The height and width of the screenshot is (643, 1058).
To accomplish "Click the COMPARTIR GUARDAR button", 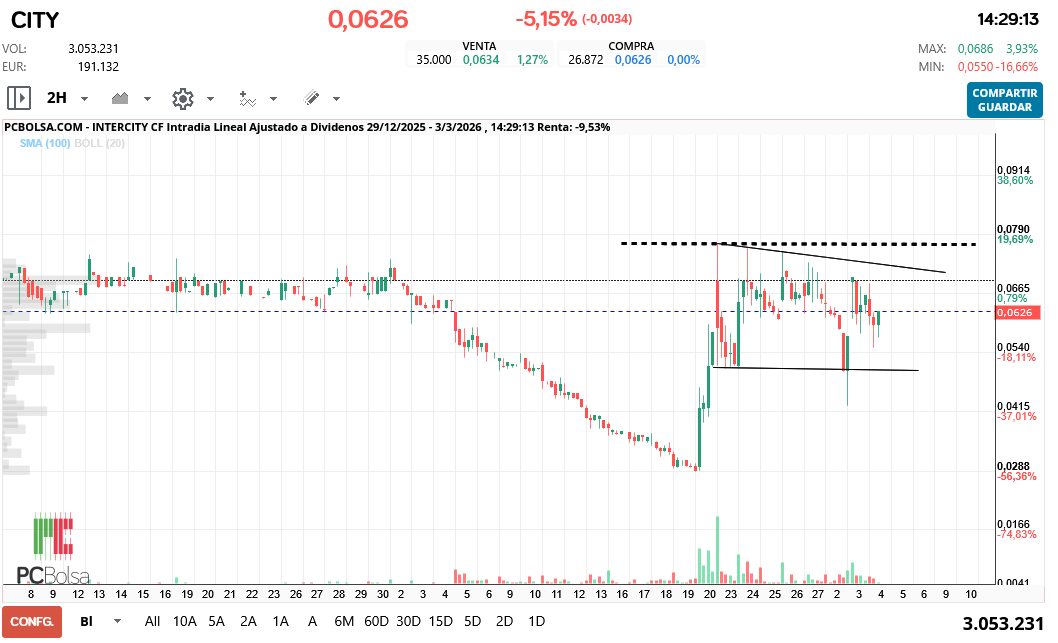I will 1004,98.
